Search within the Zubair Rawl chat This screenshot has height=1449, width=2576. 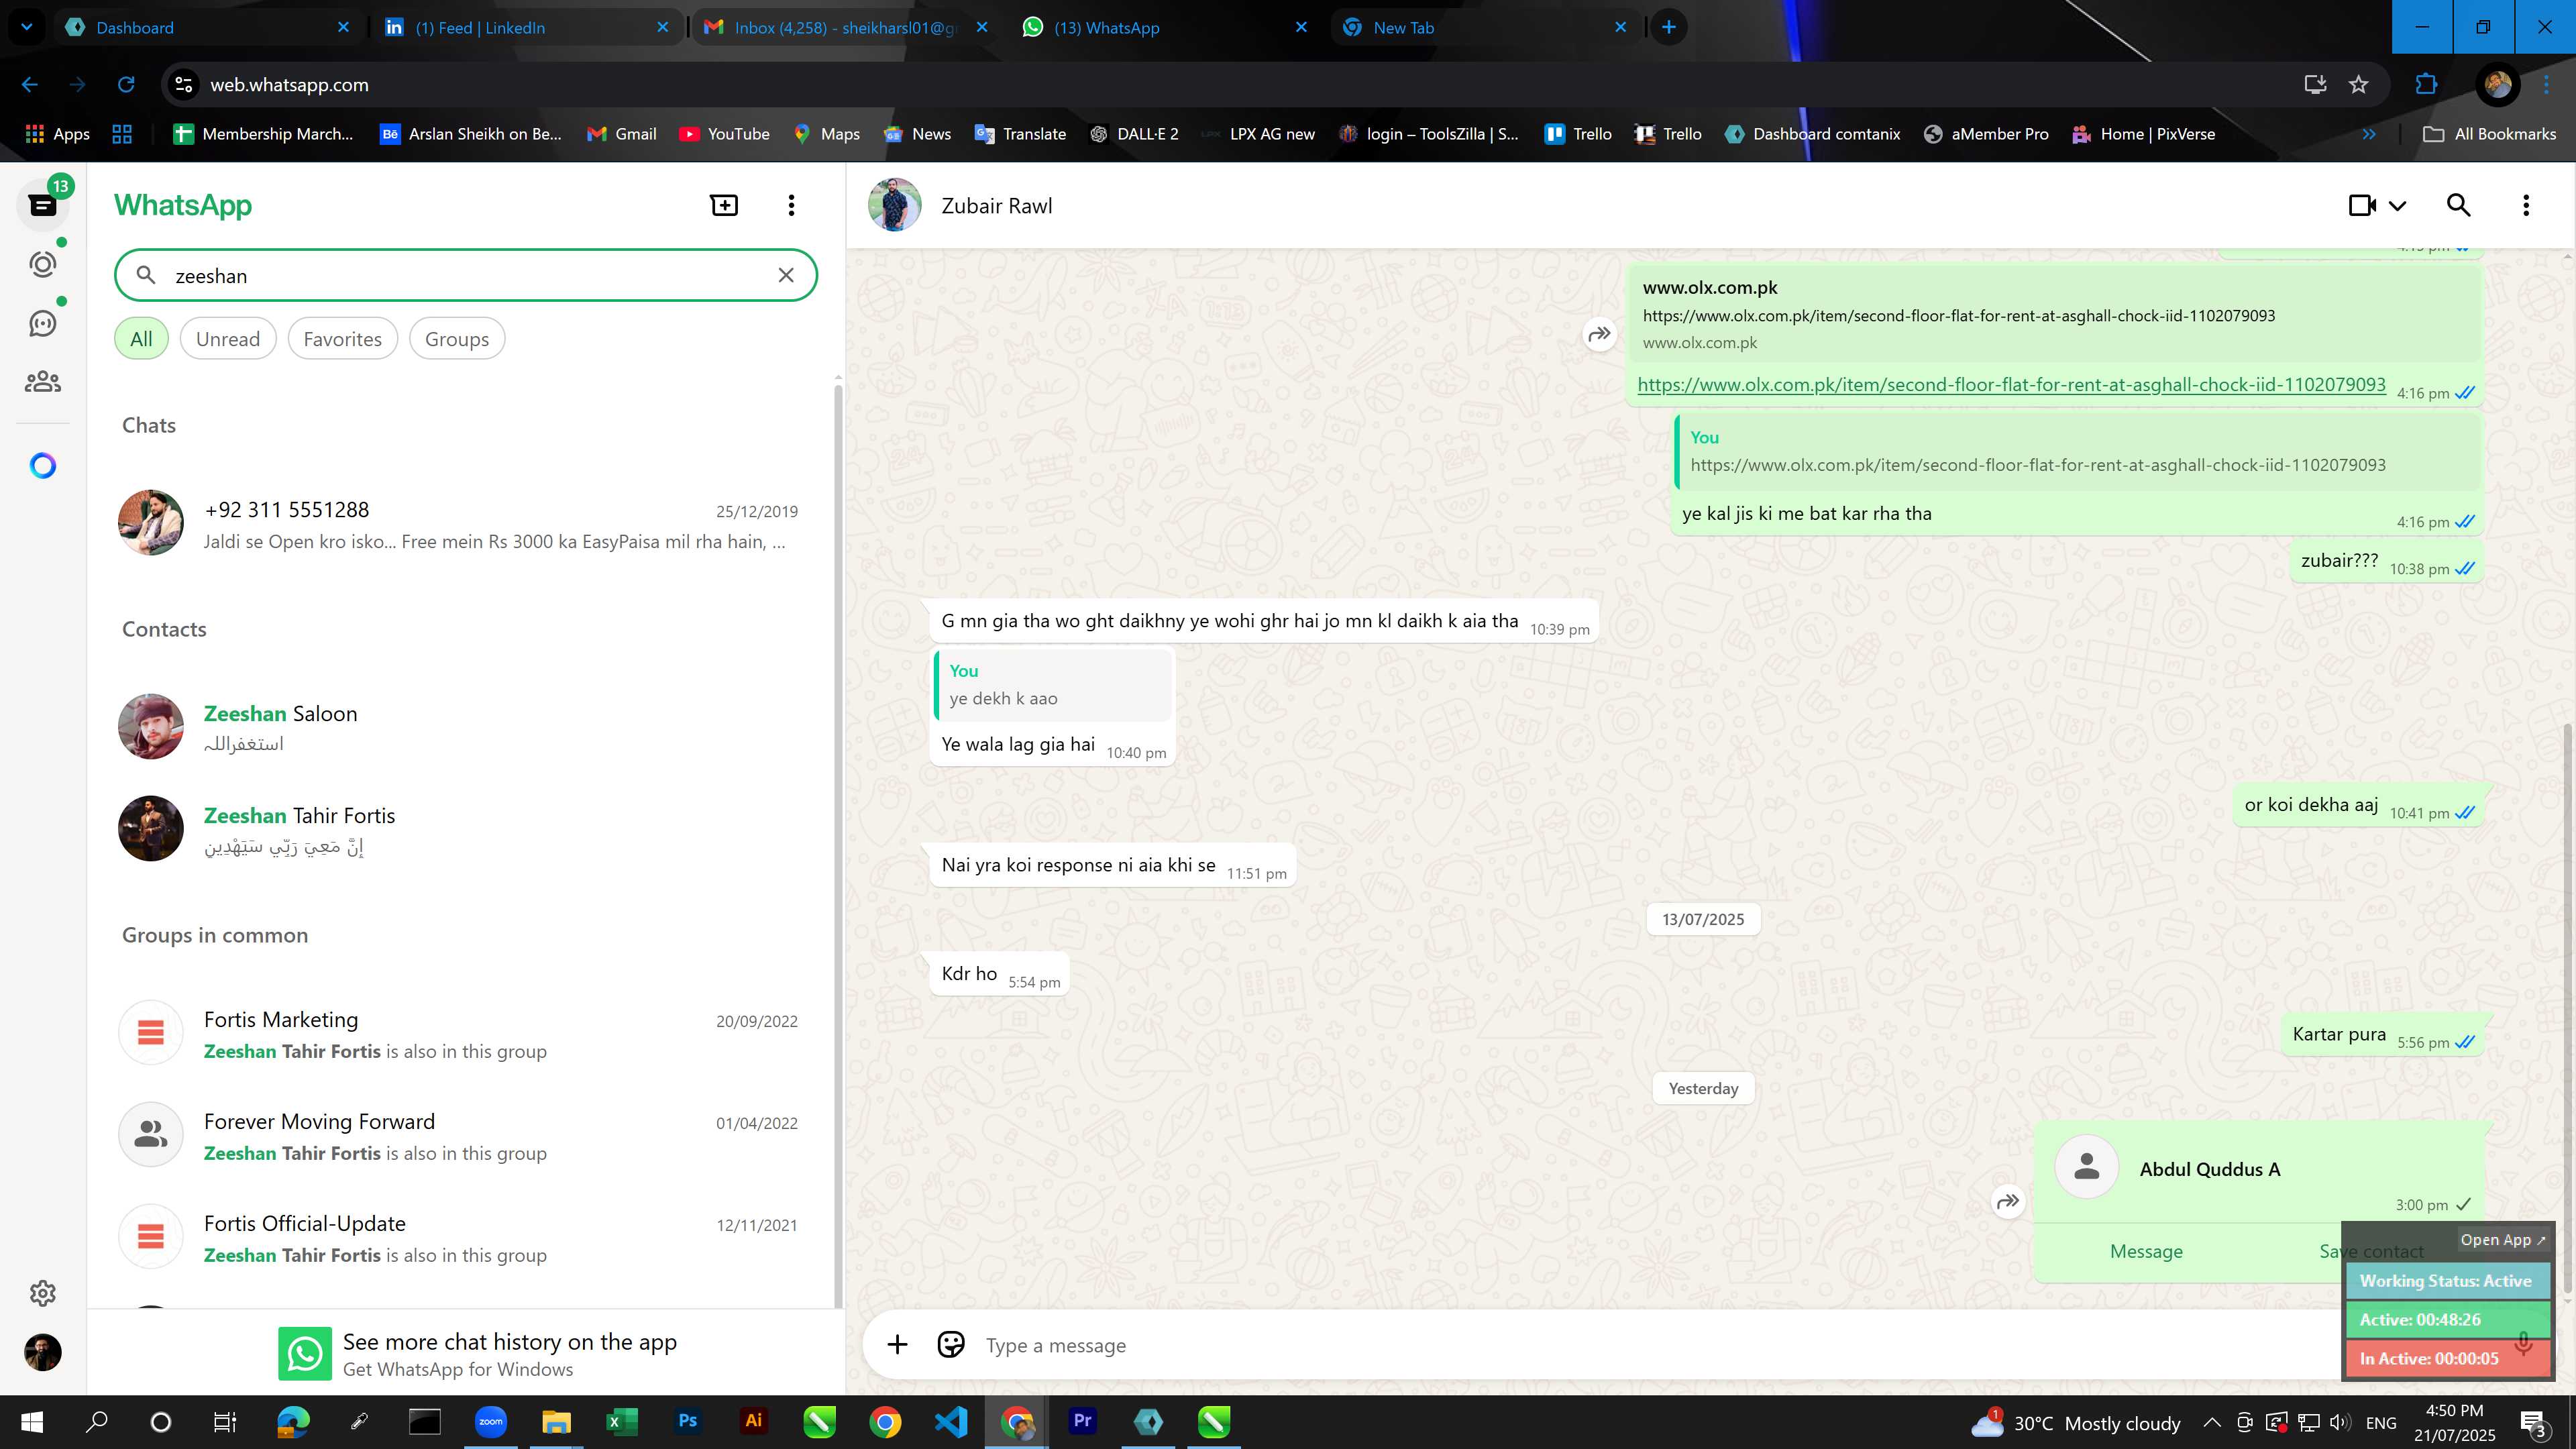coord(2459,205)
